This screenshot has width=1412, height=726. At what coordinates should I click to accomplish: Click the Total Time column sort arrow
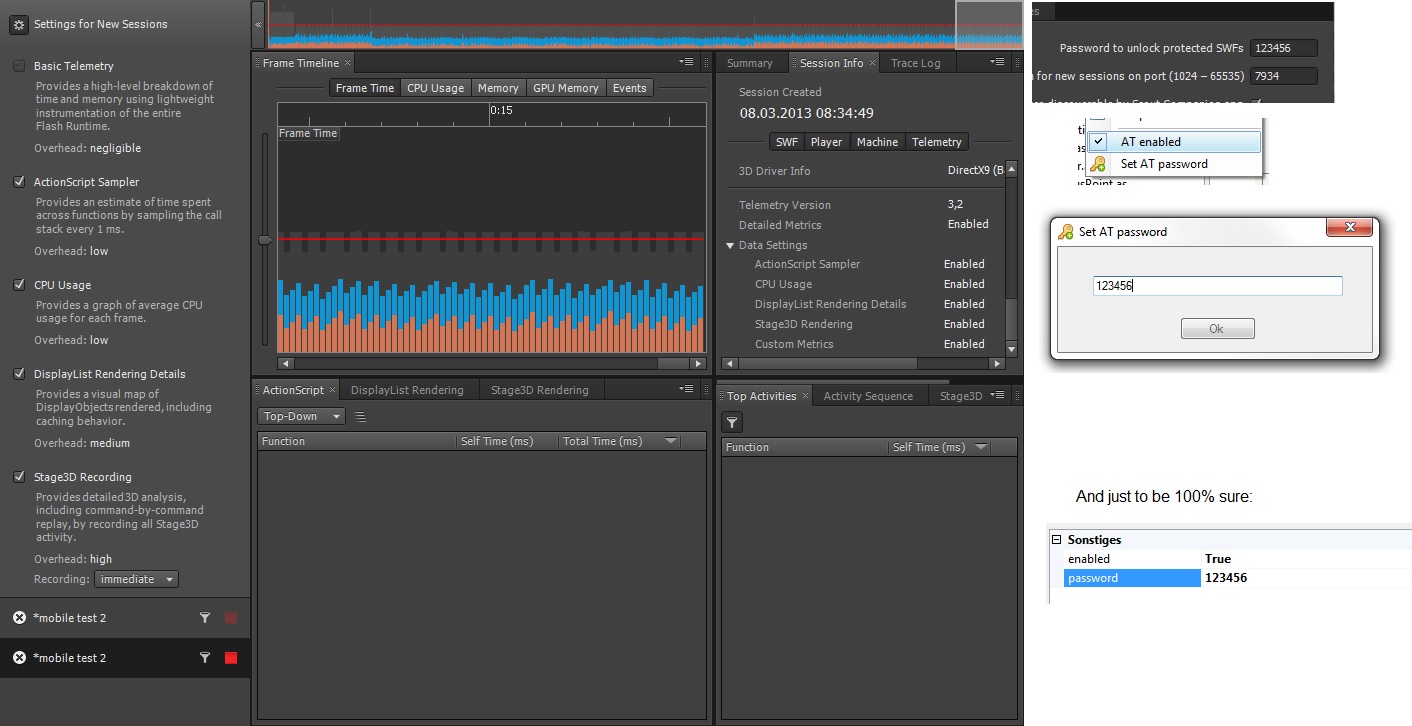pos(671,442)
